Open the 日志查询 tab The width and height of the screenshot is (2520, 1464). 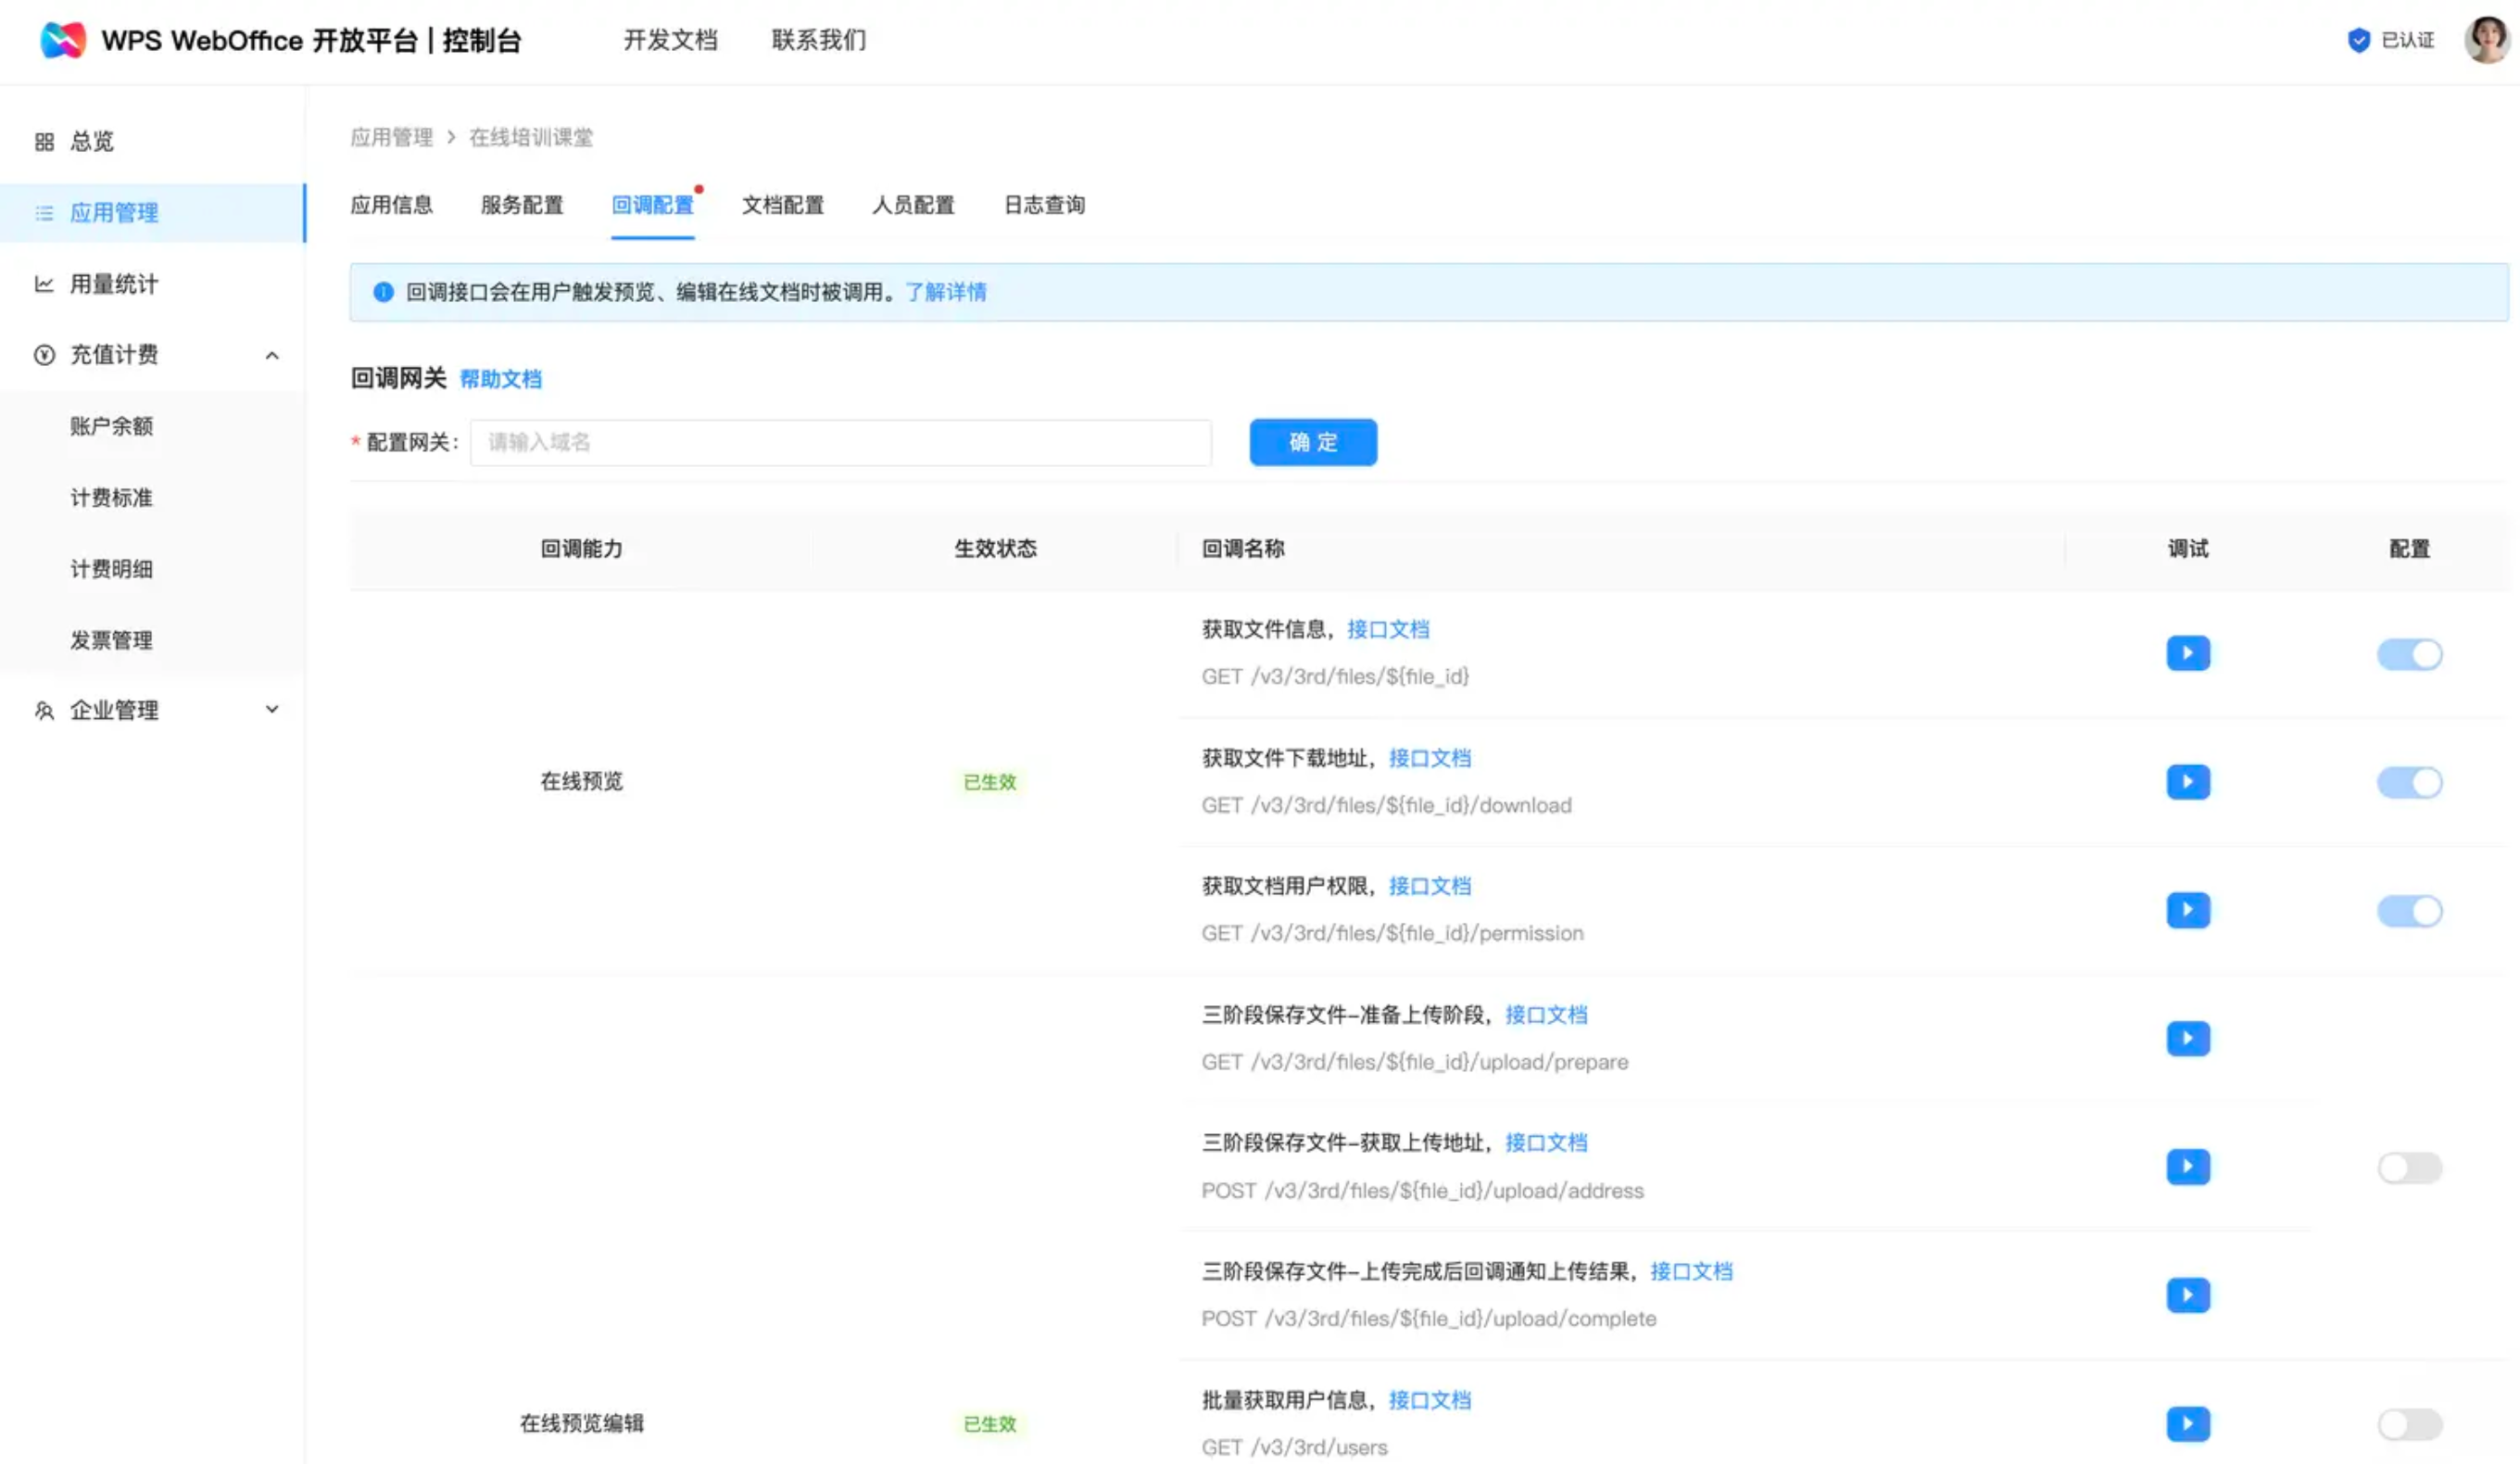pos(1044,205)
